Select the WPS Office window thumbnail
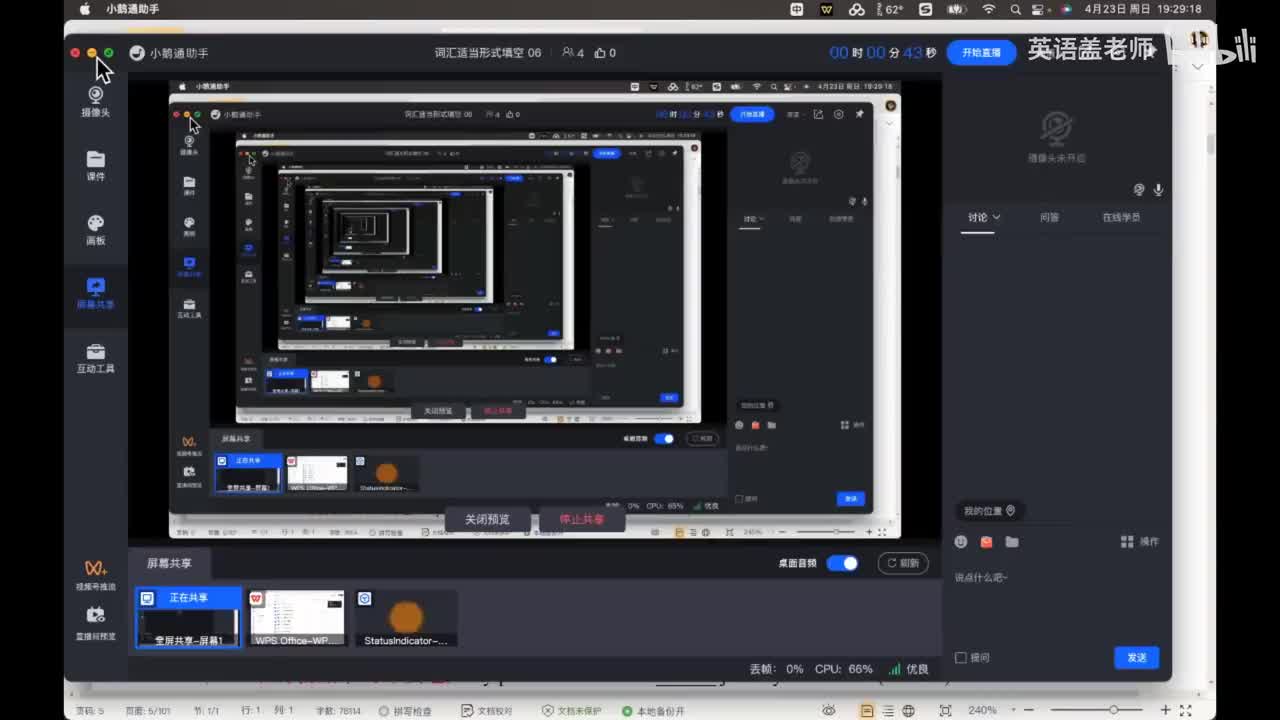 tap(296, 618)
